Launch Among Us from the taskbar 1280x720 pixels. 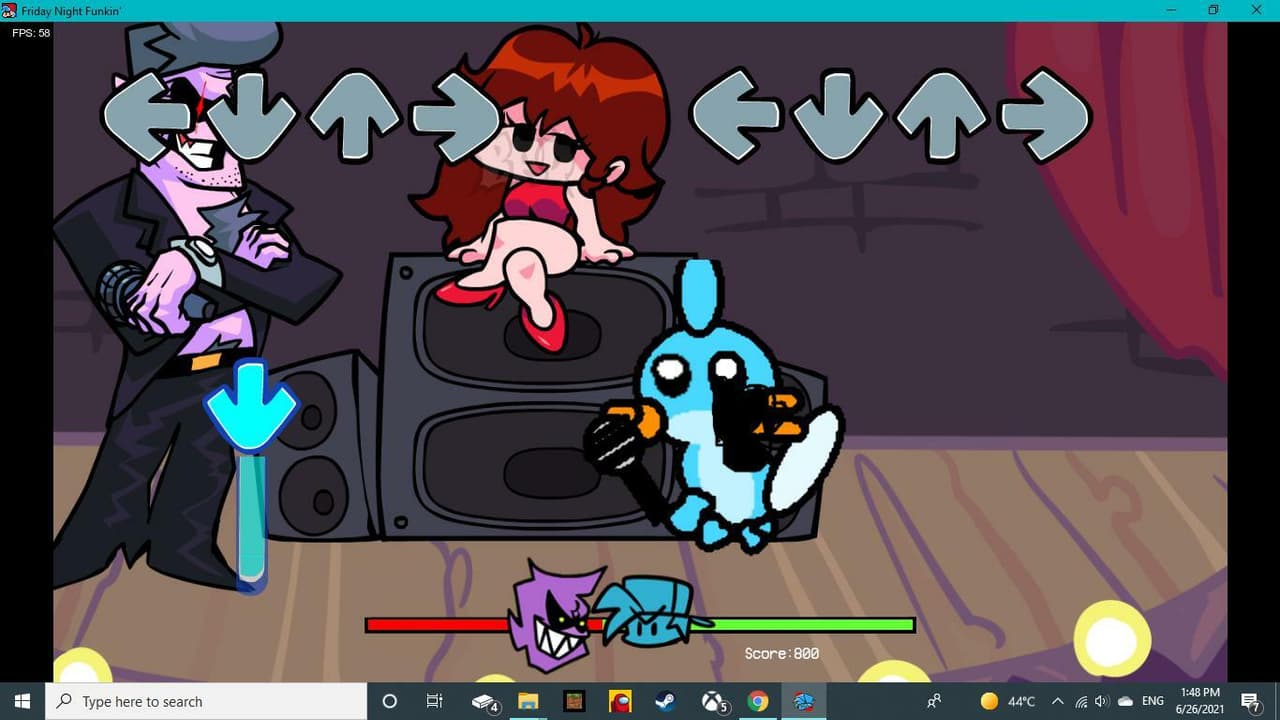(620, 701)
